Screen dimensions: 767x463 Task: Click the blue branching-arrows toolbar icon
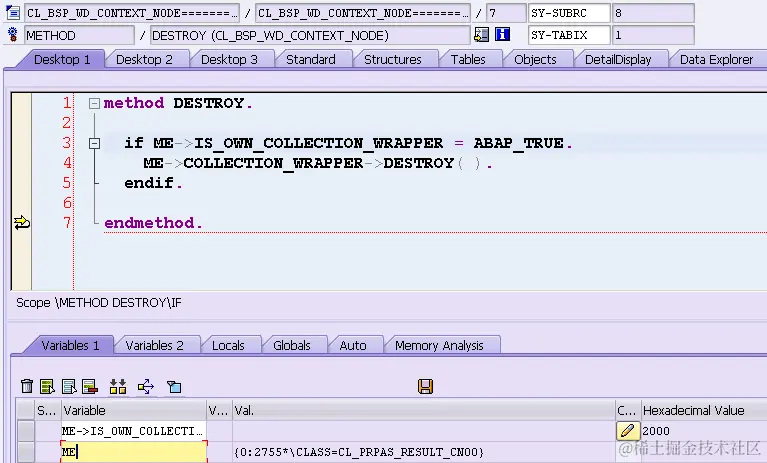[x=146, y=387]
